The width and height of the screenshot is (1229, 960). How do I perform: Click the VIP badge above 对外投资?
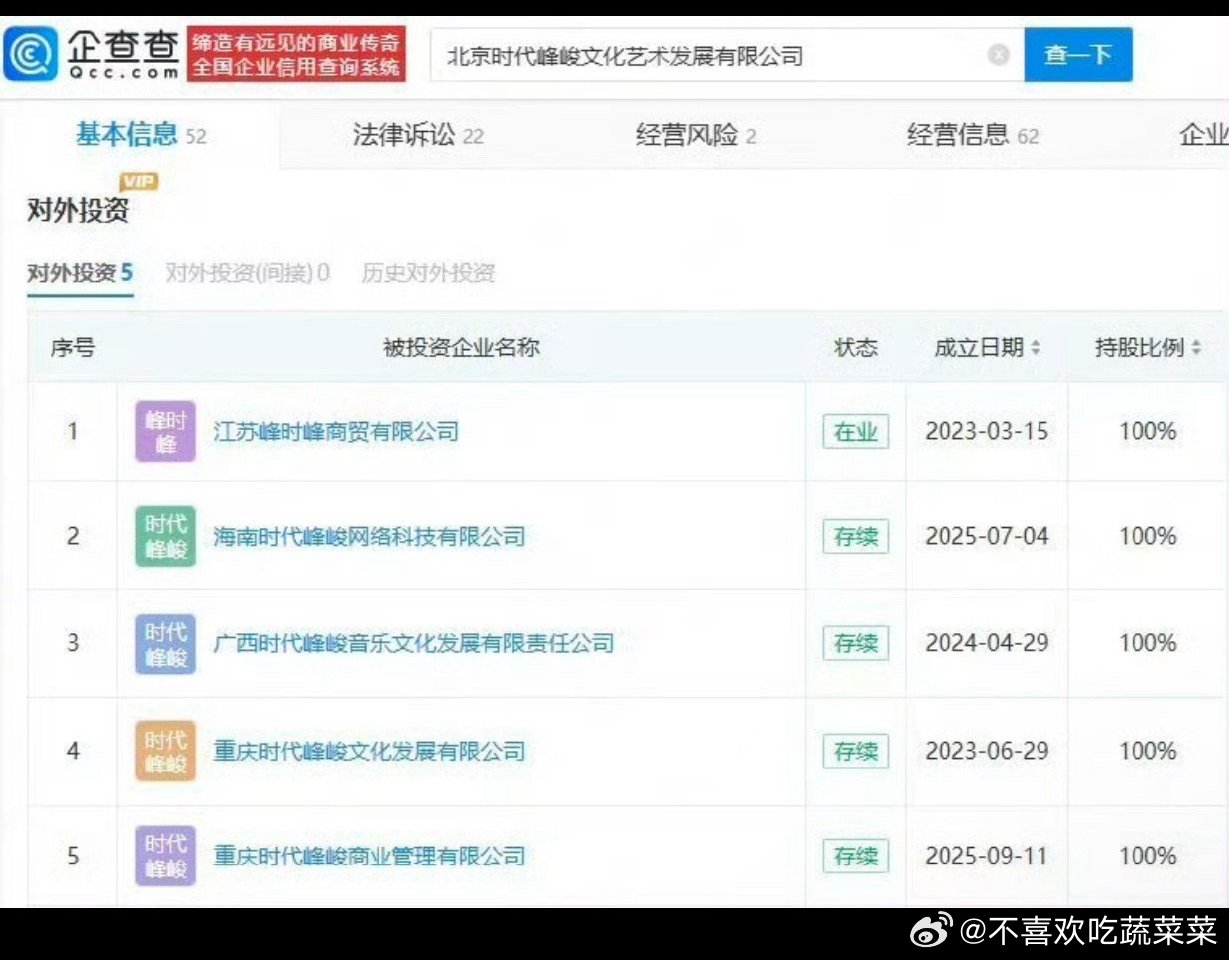pyautogui.click(x=139, y=181)
